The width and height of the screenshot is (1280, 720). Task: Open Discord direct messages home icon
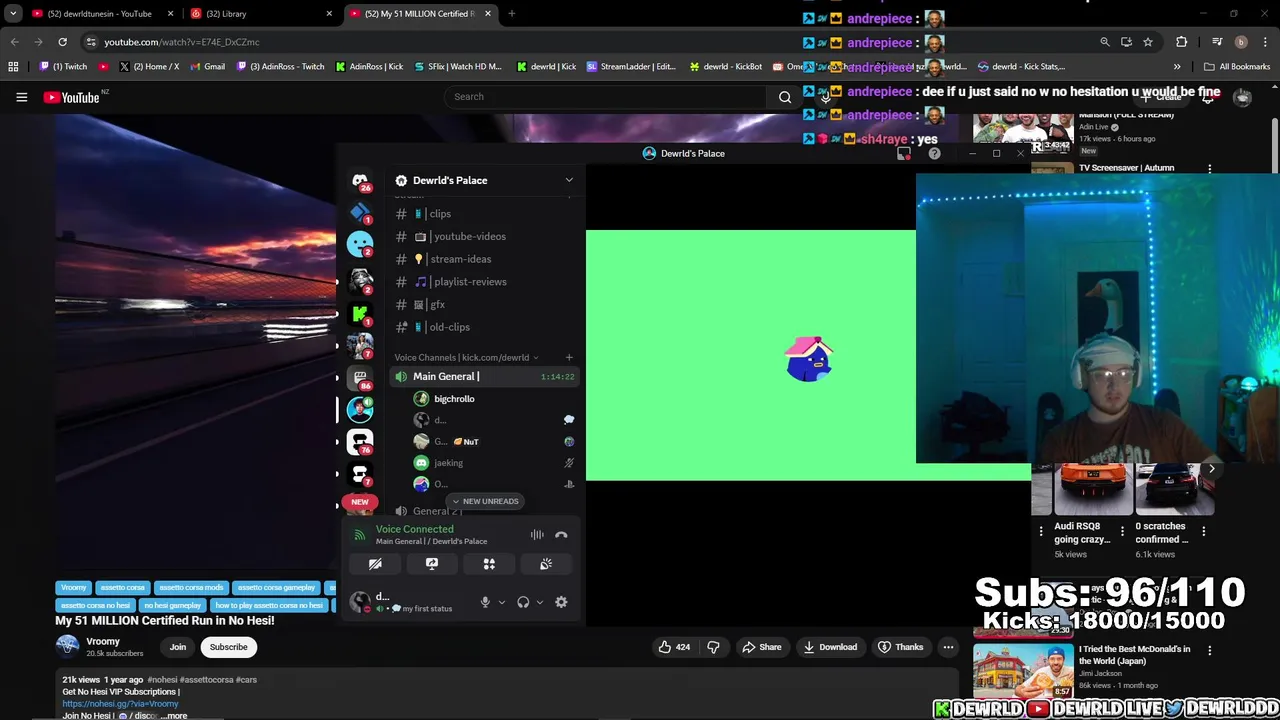click(360, 181)
